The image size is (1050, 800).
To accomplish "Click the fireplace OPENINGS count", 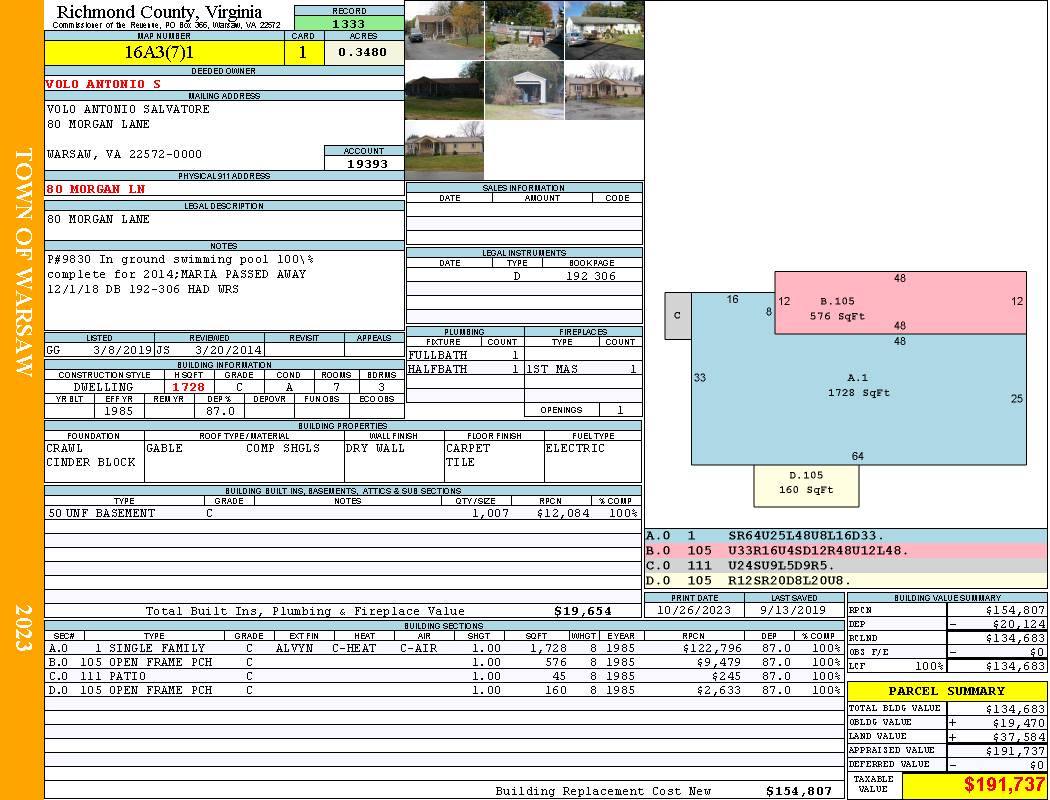I will pos(619,410).
